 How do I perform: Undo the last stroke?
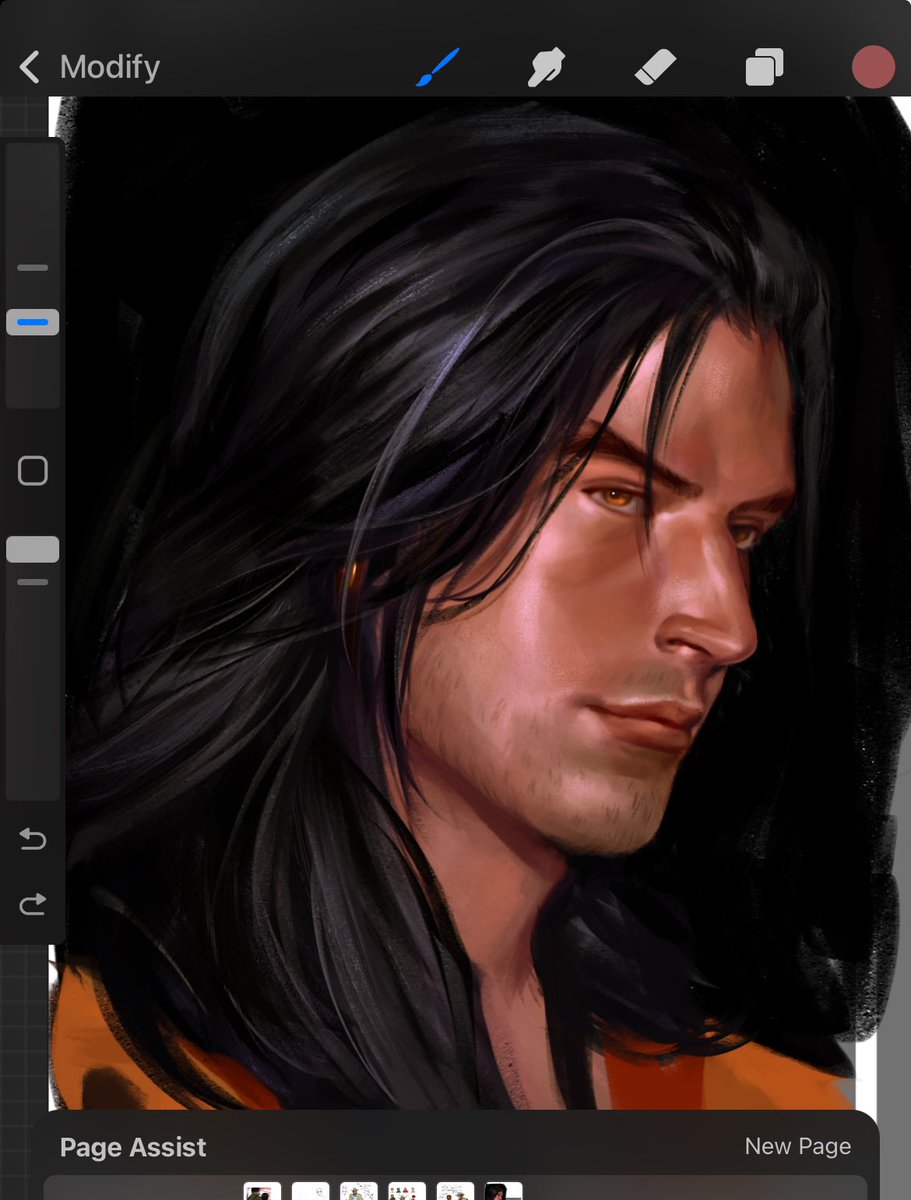tap(33, 839)
